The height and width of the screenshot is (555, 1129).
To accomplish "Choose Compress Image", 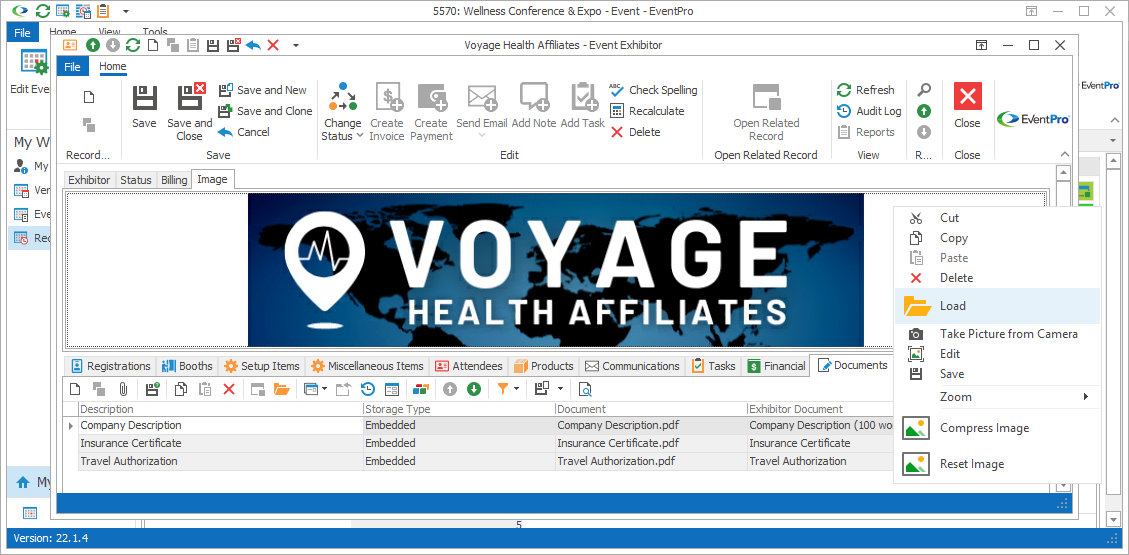I will [x=997, y=428].
